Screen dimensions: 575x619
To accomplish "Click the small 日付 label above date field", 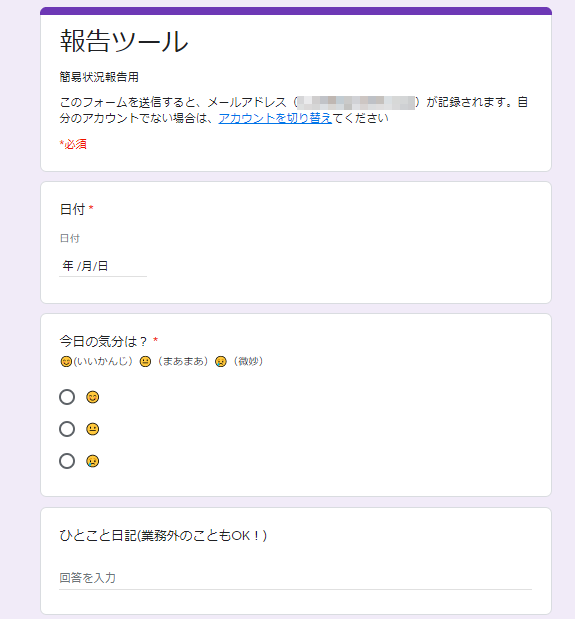I will tap(69, 238).
